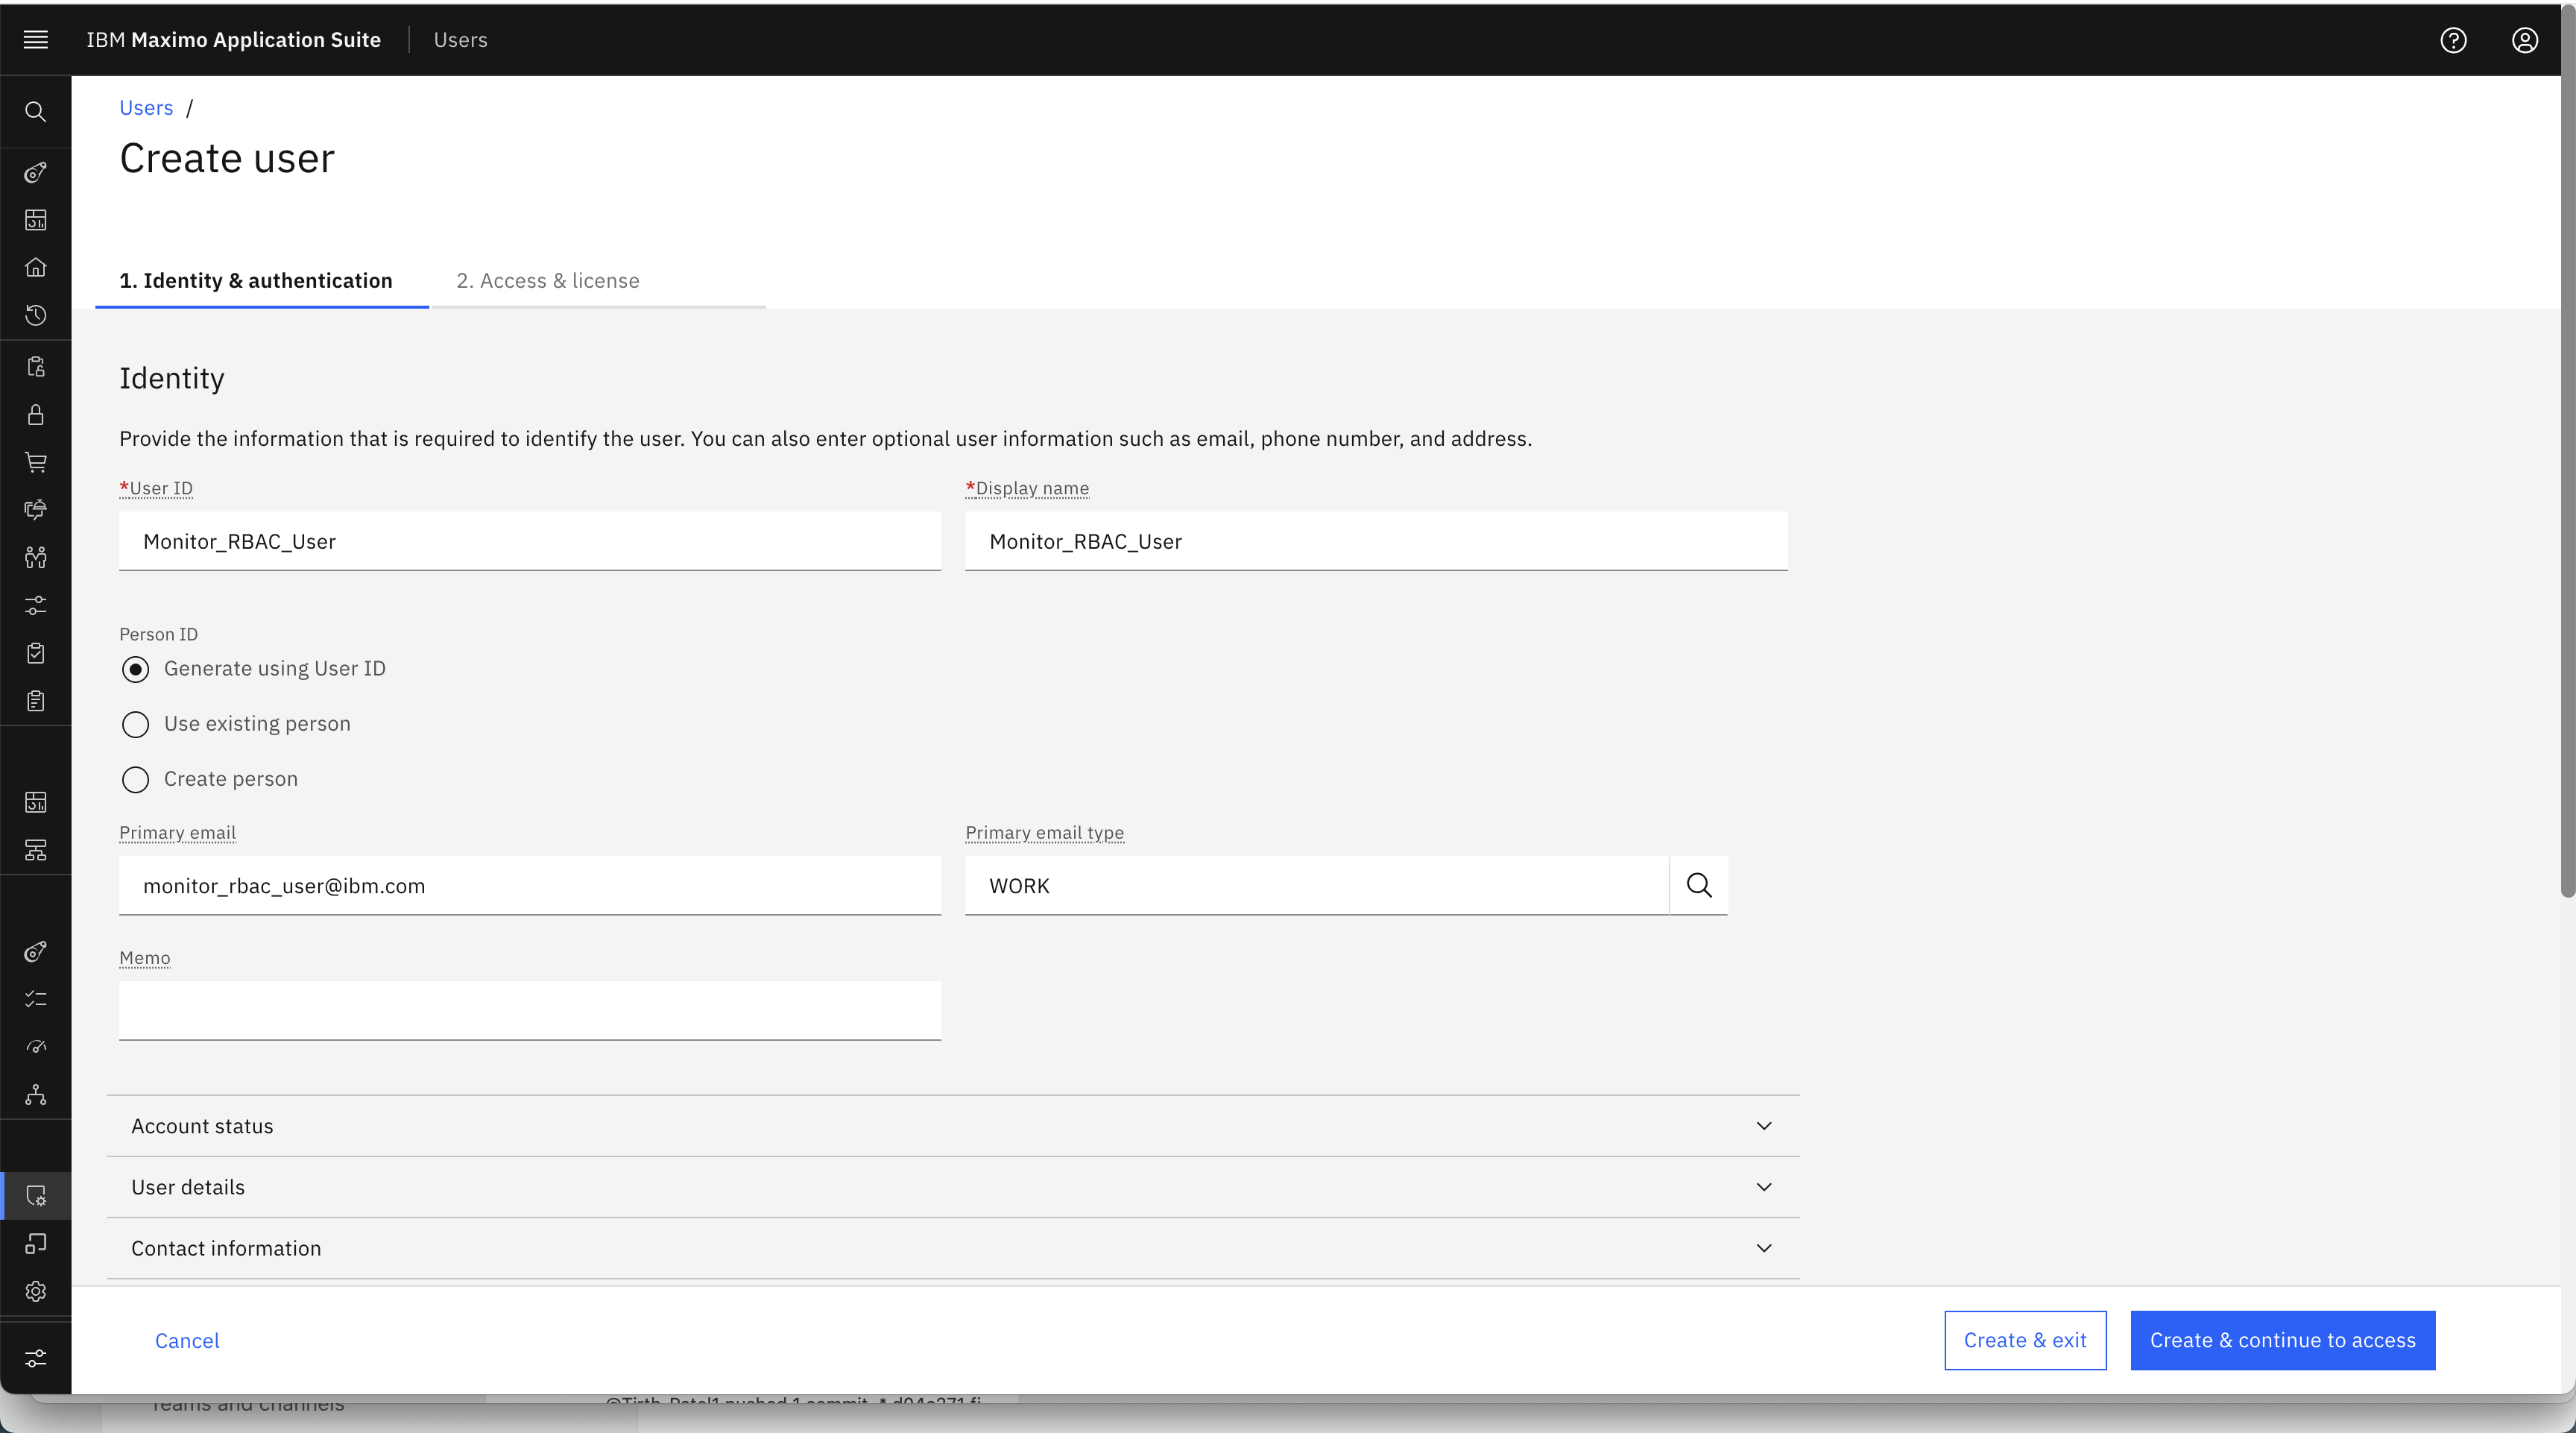Expand the Contact information section
Screen dimensions: 2576x1433
click(953, 1248)
